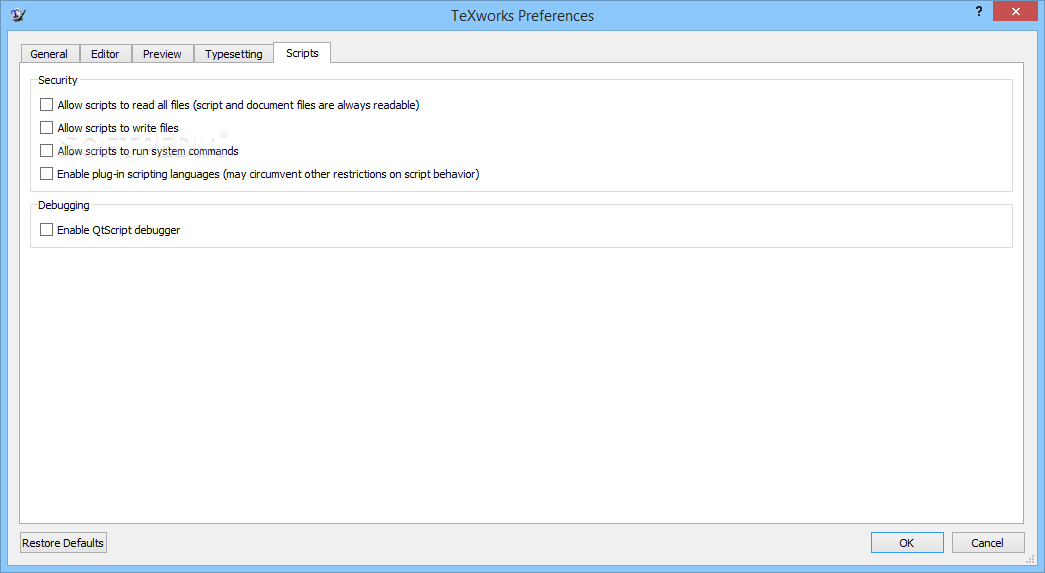Click the Restore Defaults button

[63, 543]
